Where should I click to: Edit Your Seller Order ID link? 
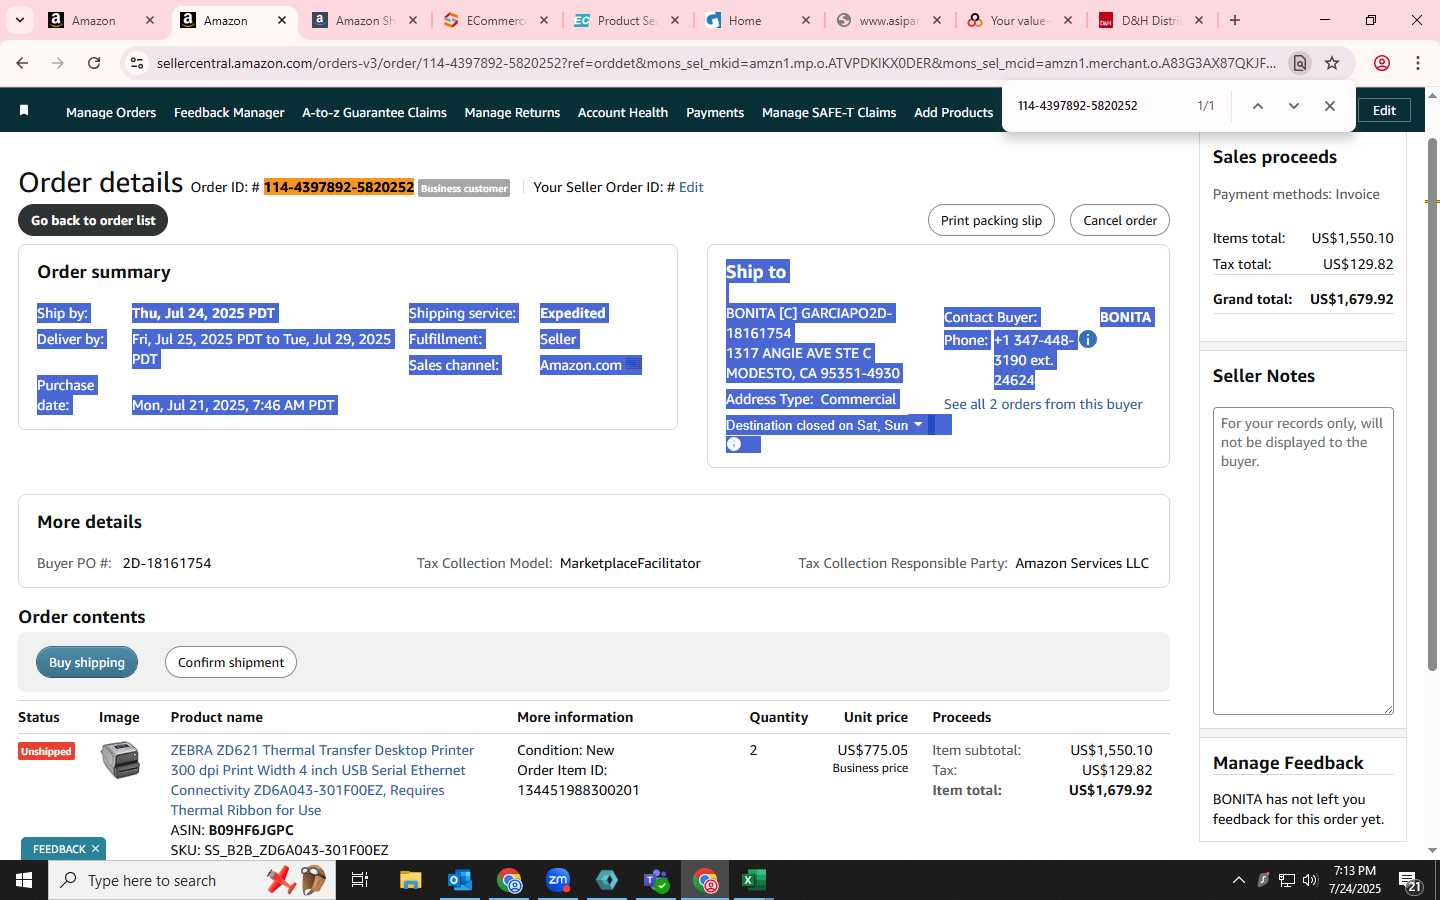(x=691, y=187)
